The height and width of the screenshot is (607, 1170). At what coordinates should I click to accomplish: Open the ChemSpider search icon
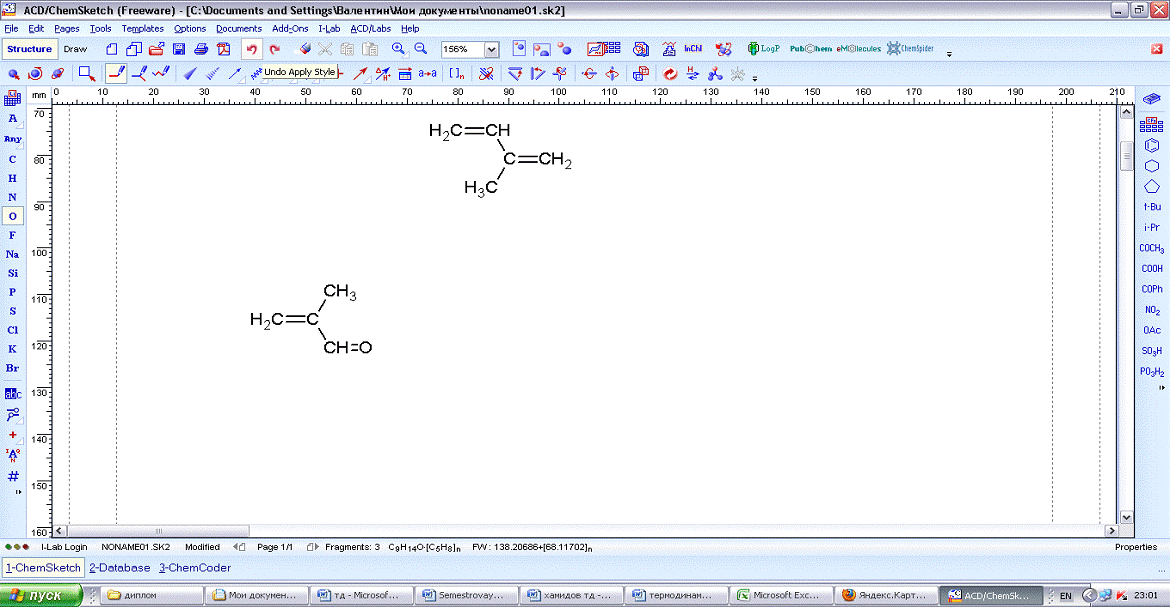910,49
